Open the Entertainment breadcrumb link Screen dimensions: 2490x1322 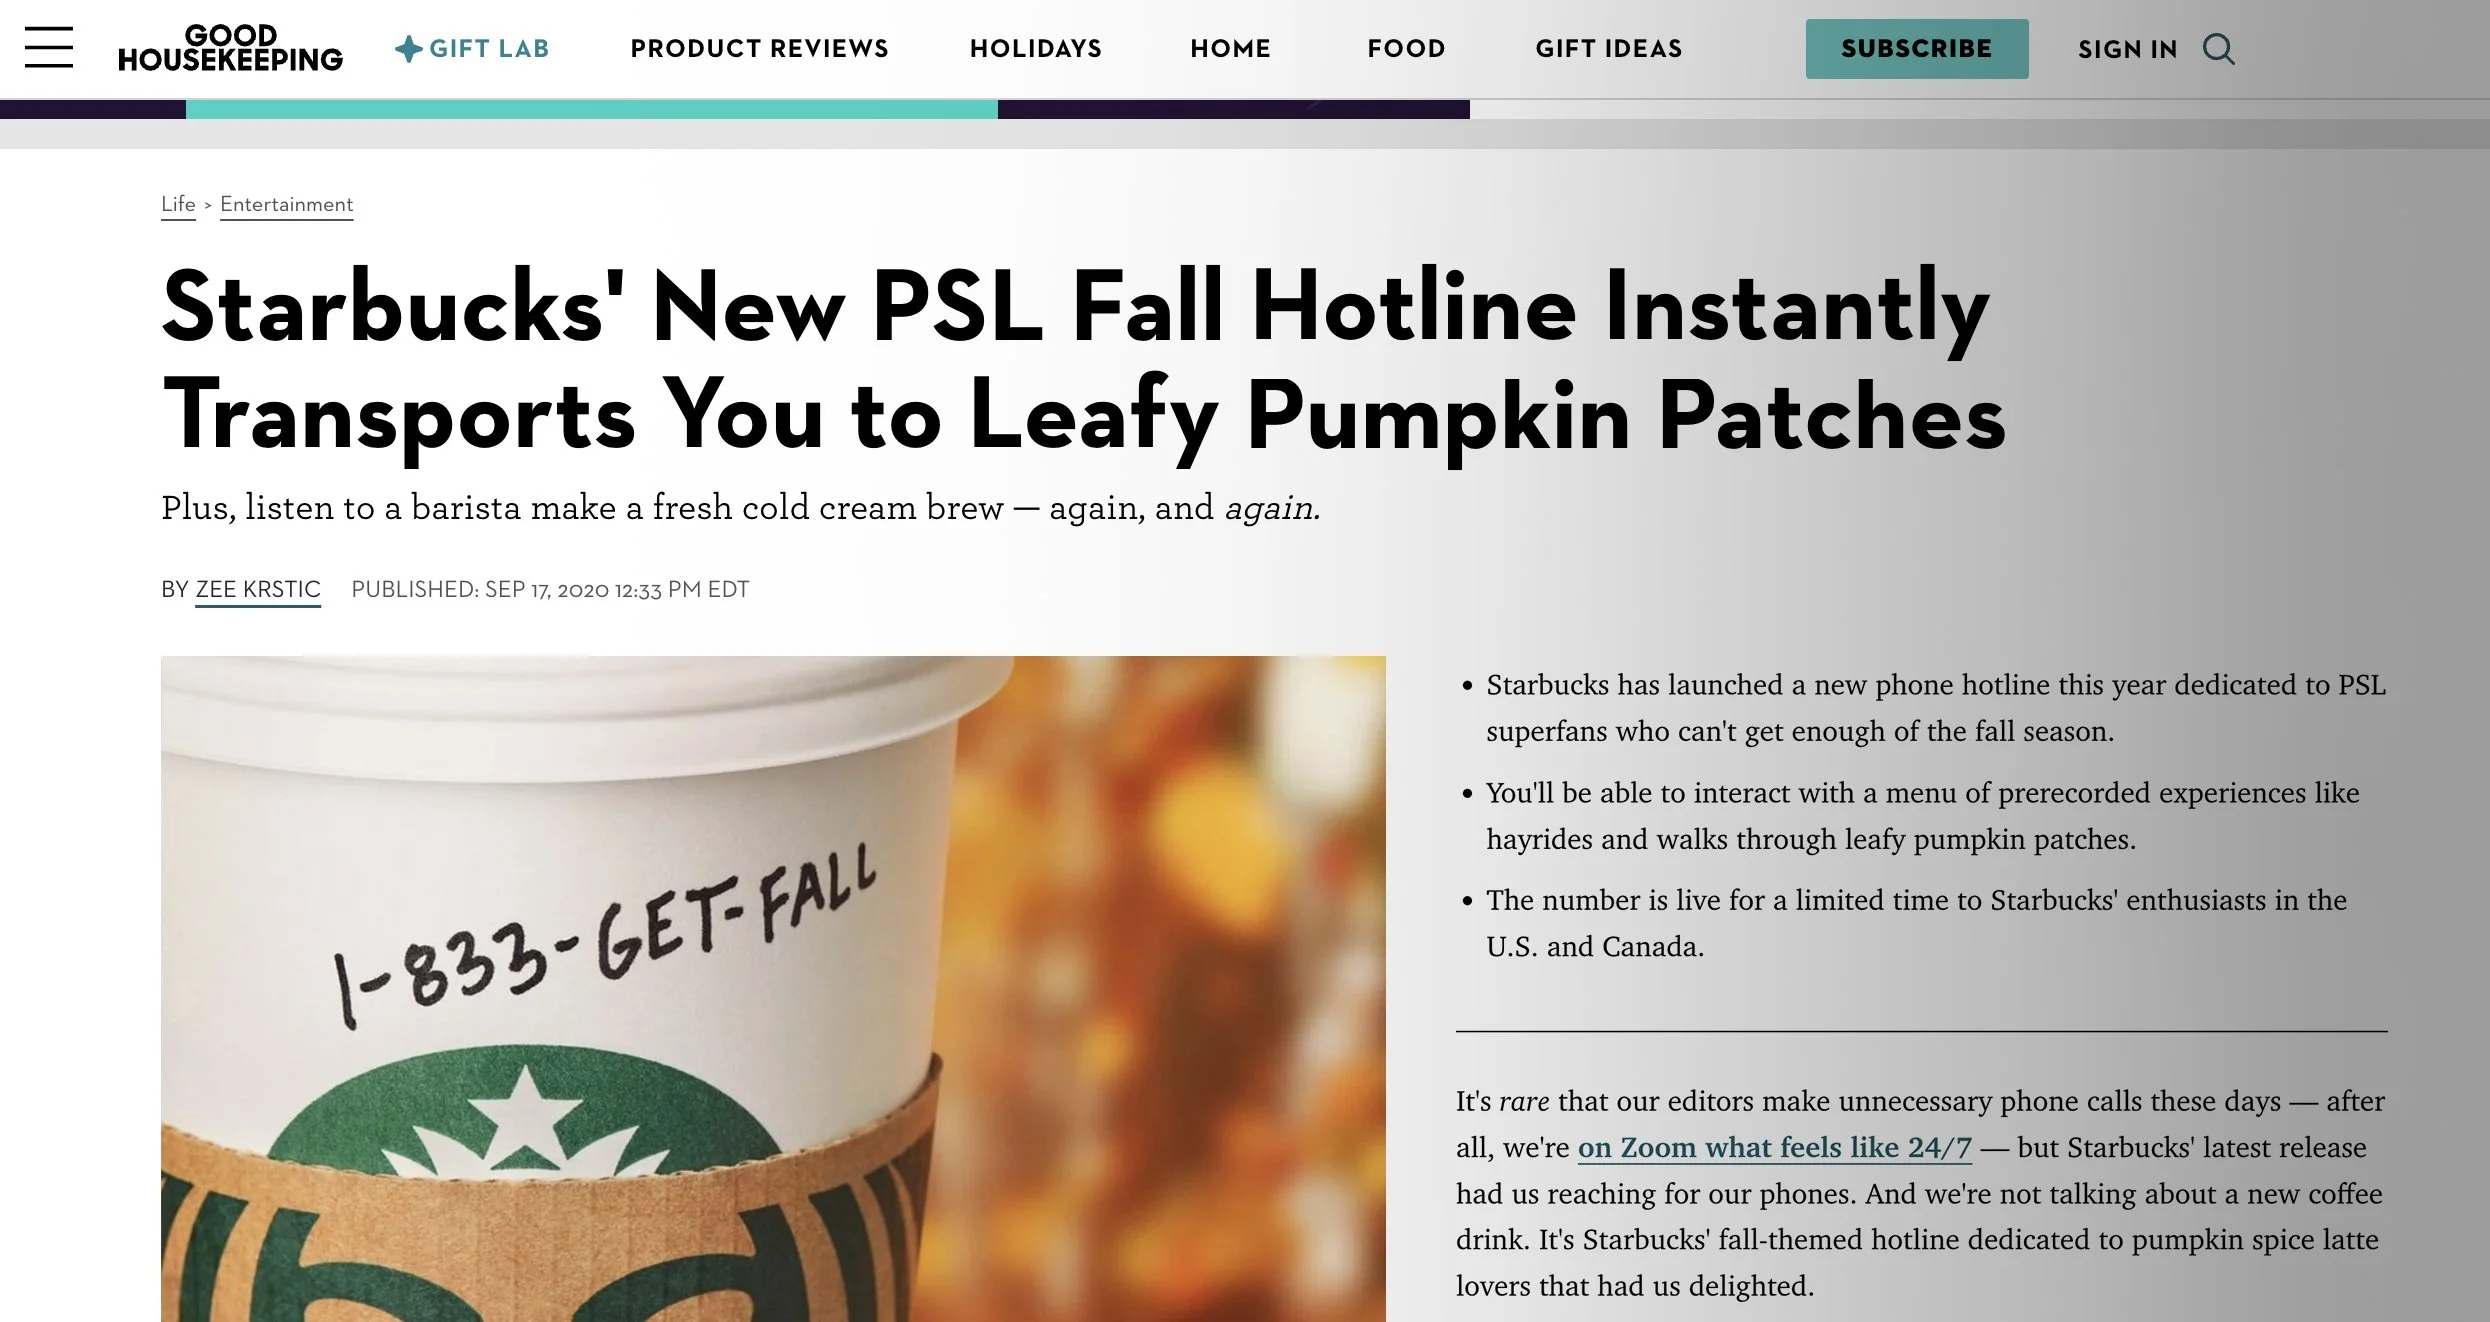pyautogui.click(x=286, y=204)
